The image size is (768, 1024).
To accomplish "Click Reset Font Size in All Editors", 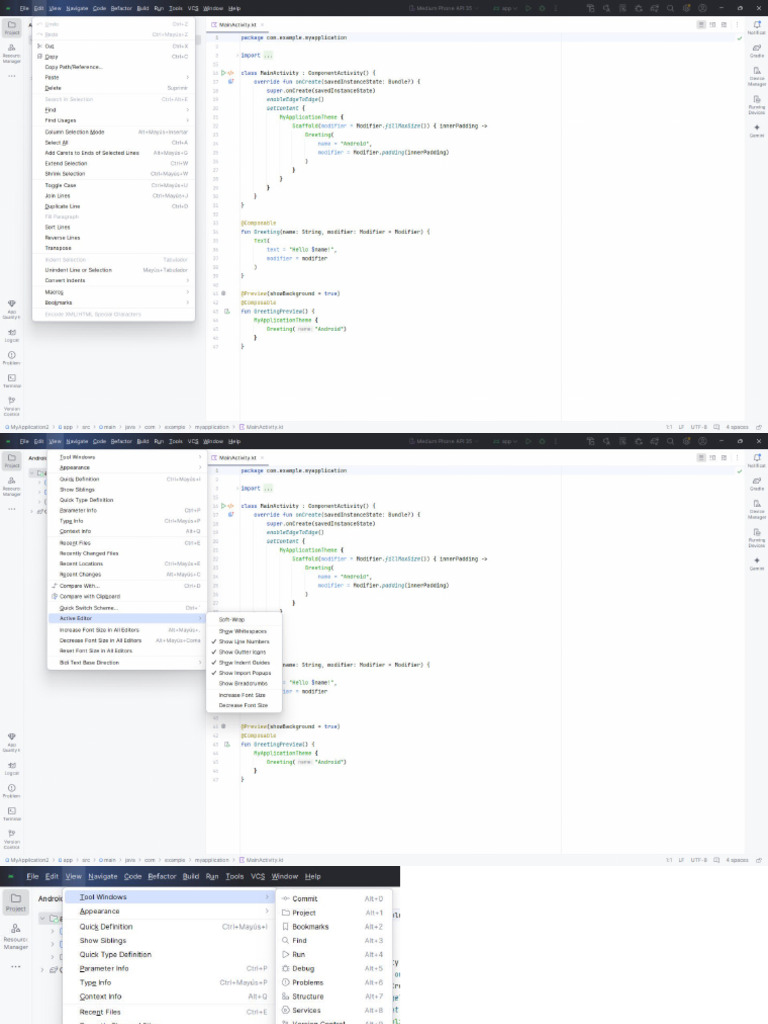I will 95,651.
